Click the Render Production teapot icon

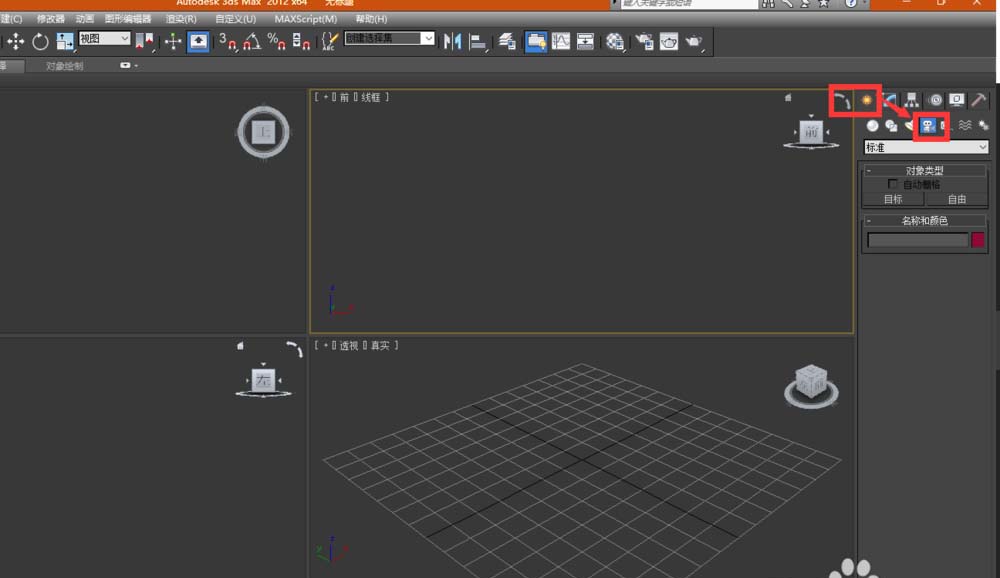[x=694, y=42]
